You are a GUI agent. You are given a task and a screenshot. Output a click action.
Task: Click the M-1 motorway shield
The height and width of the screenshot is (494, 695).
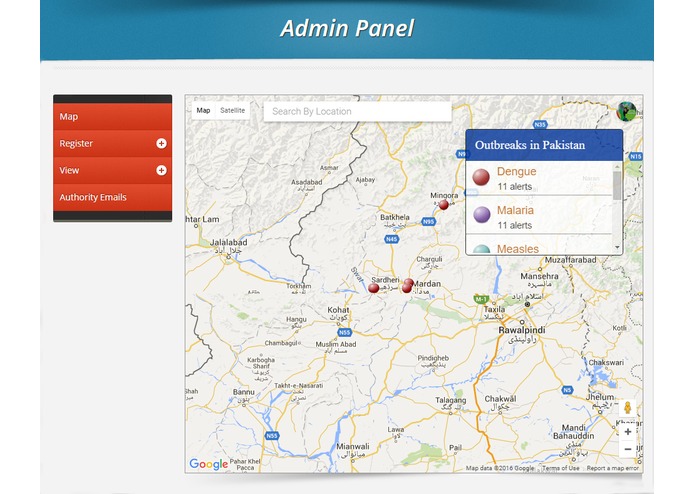tap(481, 299)
